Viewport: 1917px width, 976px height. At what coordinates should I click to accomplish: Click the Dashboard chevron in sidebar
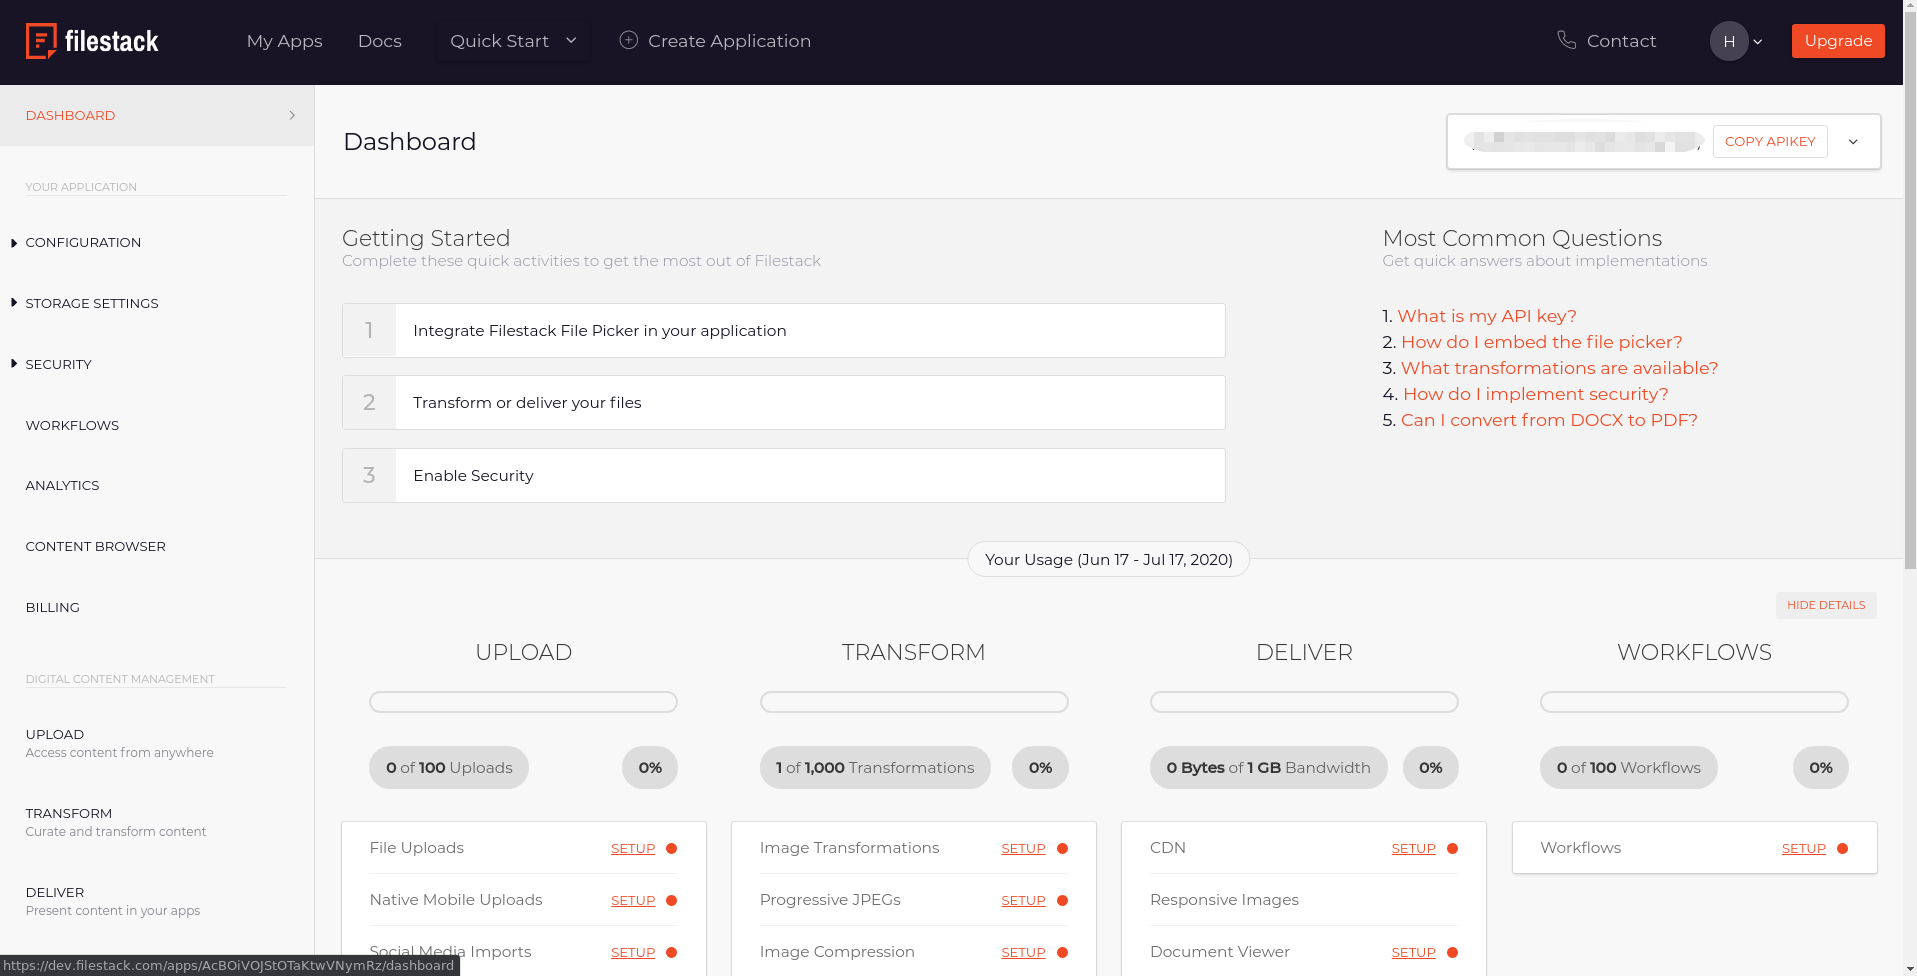(x=292, y=115)
